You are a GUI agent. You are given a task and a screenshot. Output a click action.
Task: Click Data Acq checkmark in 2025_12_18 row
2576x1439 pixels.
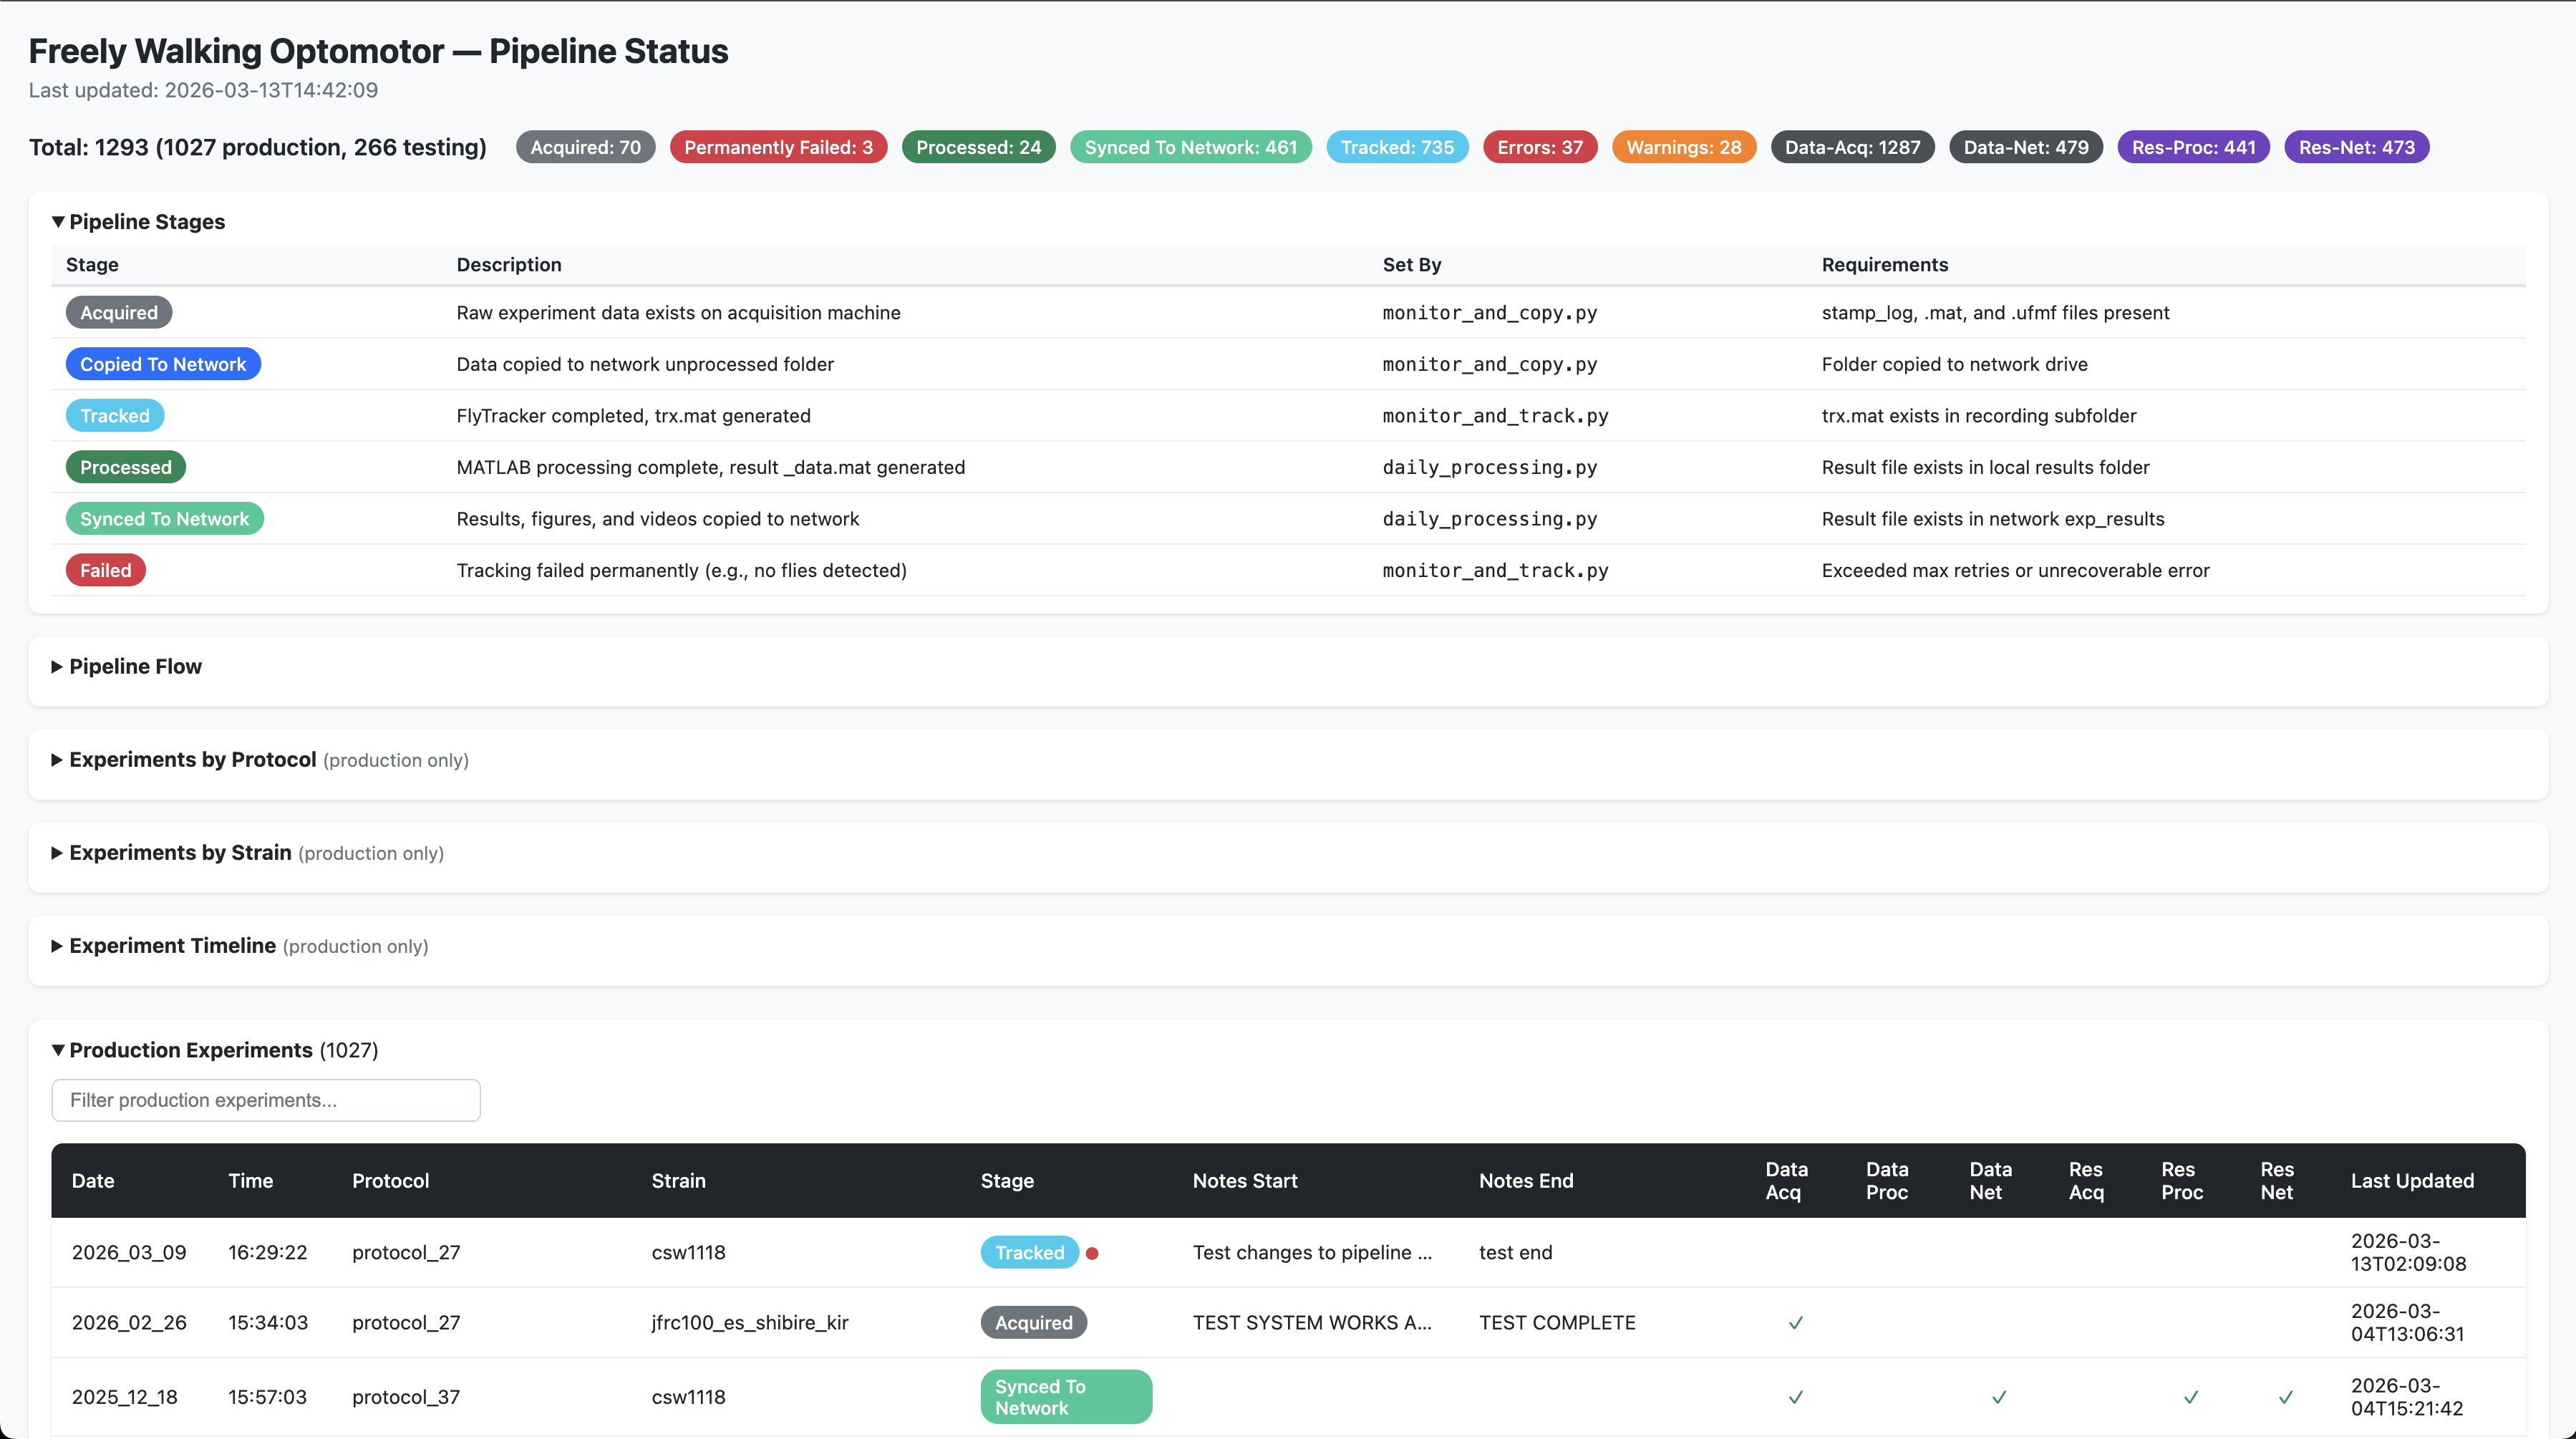[x=1795, y=1397]
